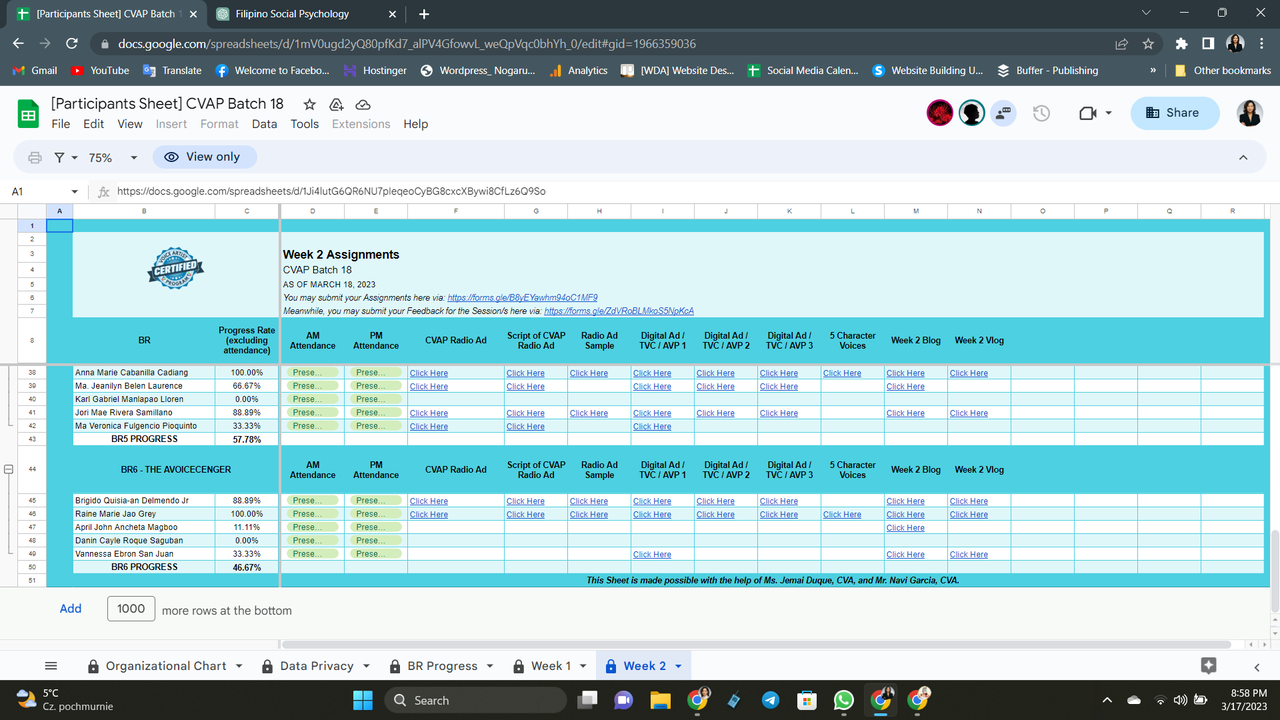Screen dimensions: 1280x720
Task: Open the all sheets hamburger list
Action: [x=52, y=666]
